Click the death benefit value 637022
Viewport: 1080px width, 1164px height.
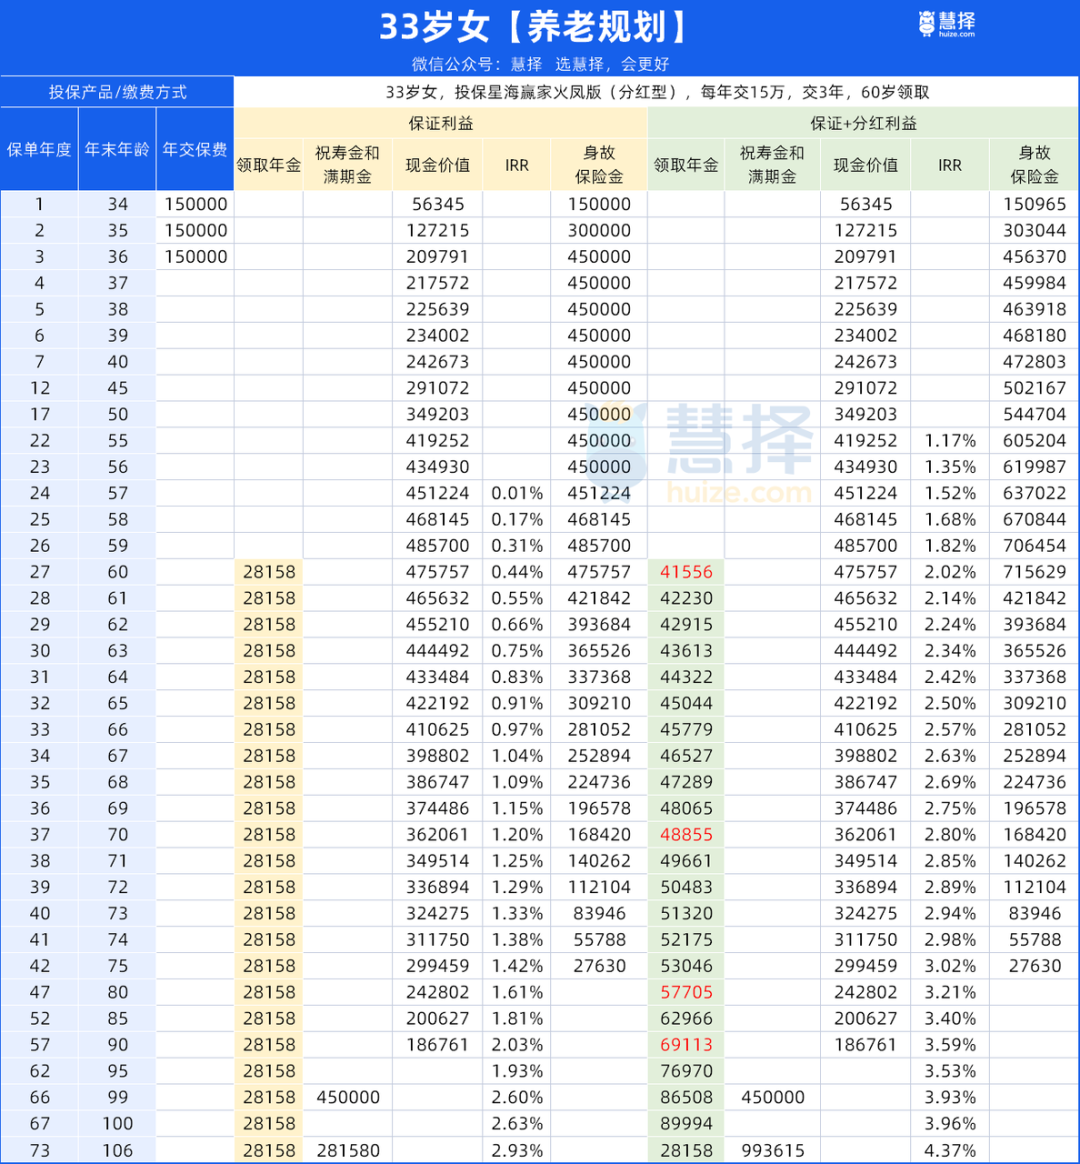1034,493
